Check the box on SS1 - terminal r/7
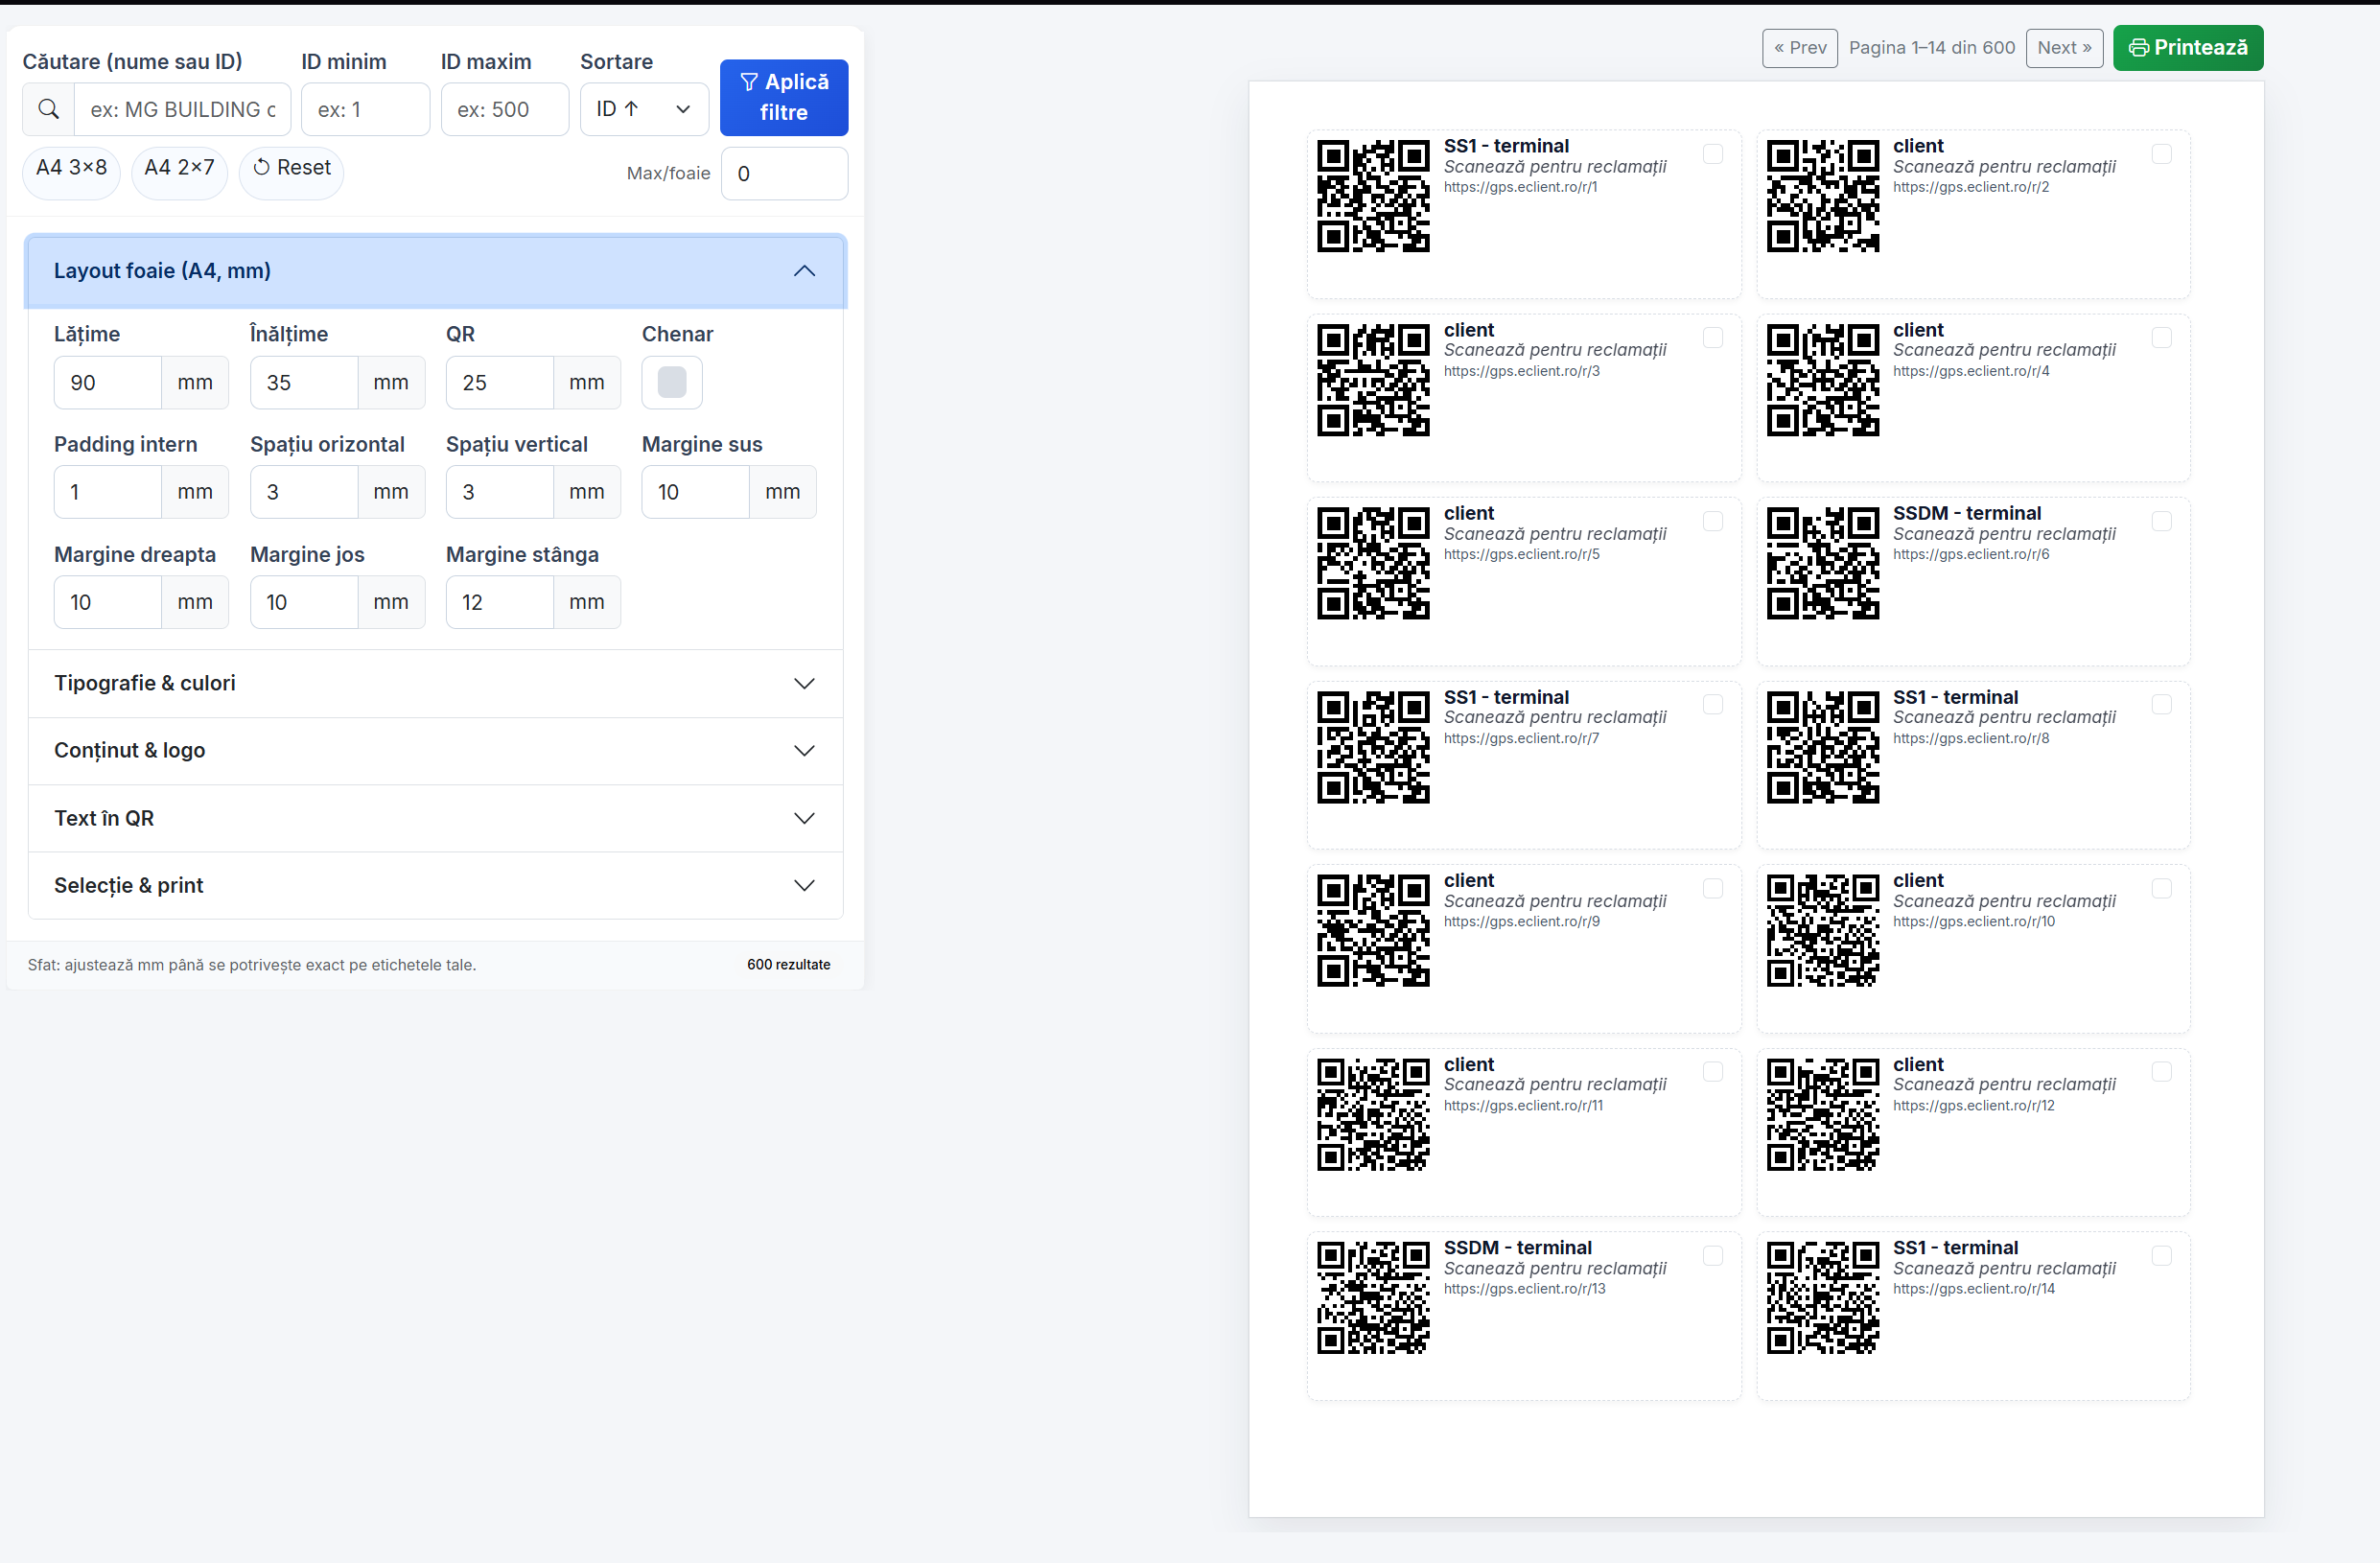The height and width of the screenshot is (1563, 2380). click(x=1713, y=705)
